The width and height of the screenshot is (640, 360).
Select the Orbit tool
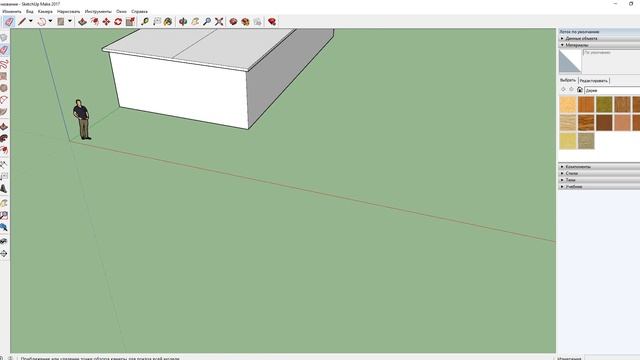(x=183, y=22)
